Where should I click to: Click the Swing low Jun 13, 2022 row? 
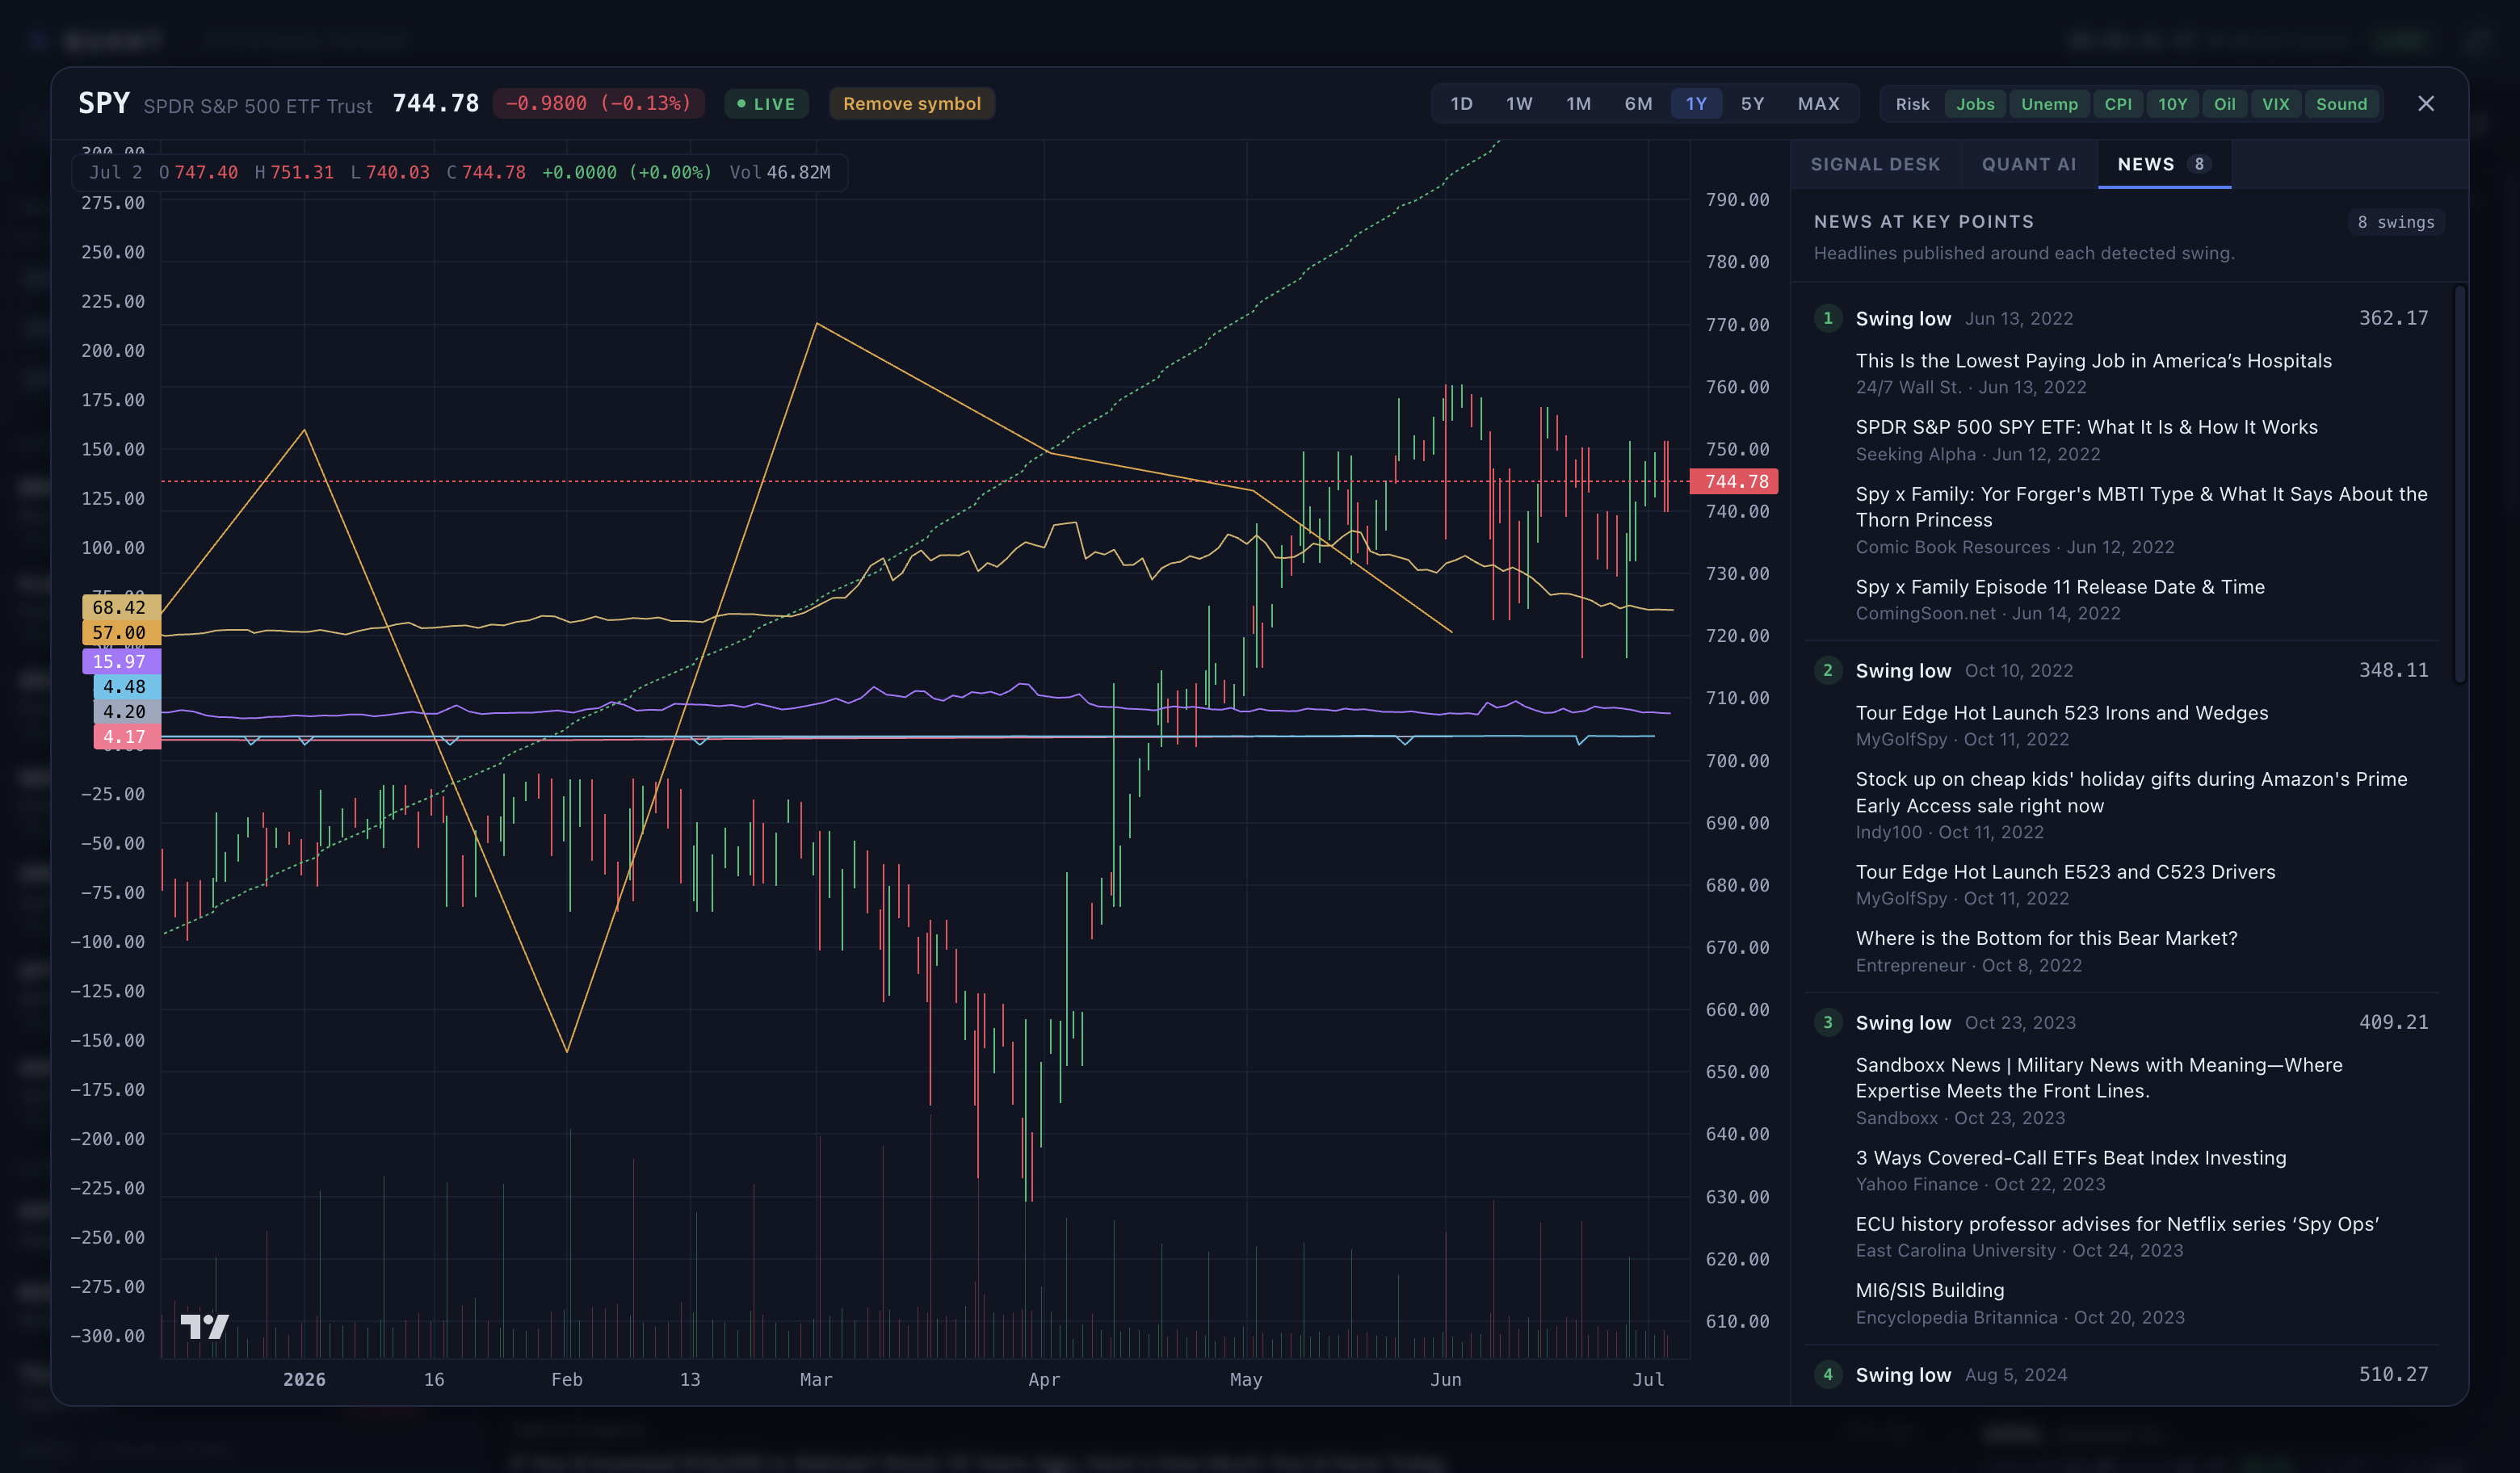2121,318
